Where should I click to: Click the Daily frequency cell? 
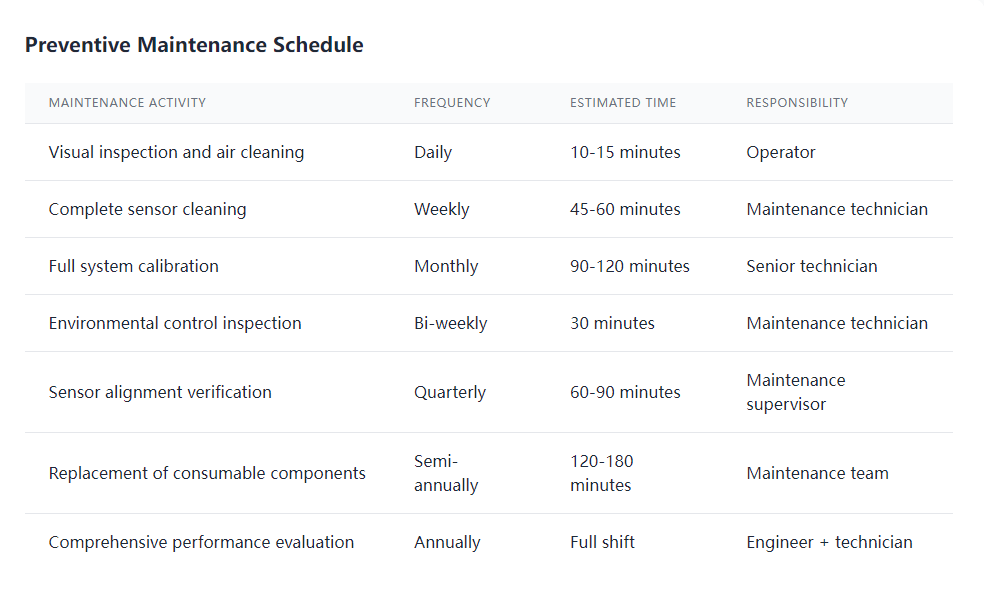[x=433, y=152]
